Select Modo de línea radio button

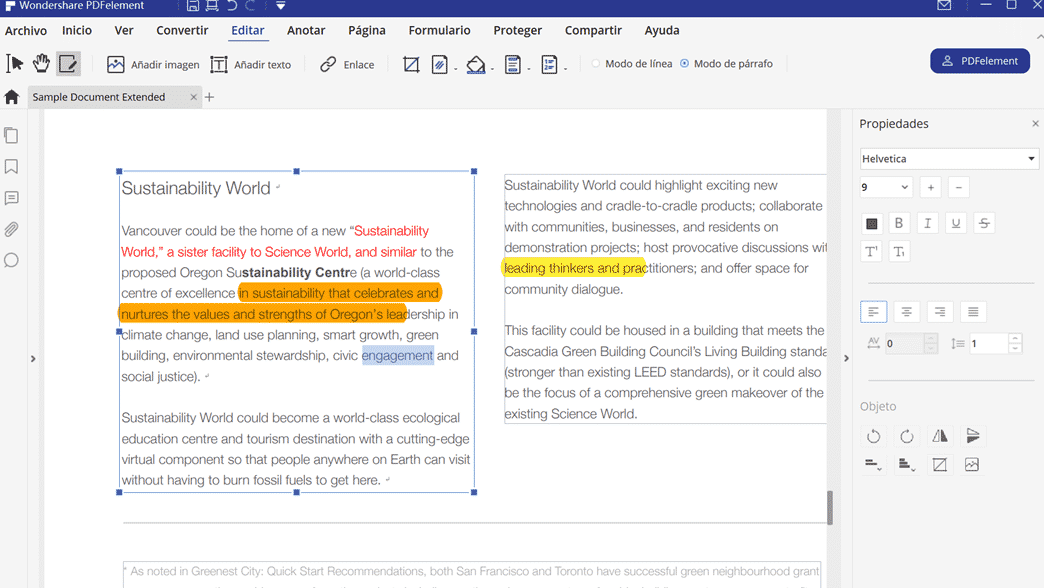596,64
